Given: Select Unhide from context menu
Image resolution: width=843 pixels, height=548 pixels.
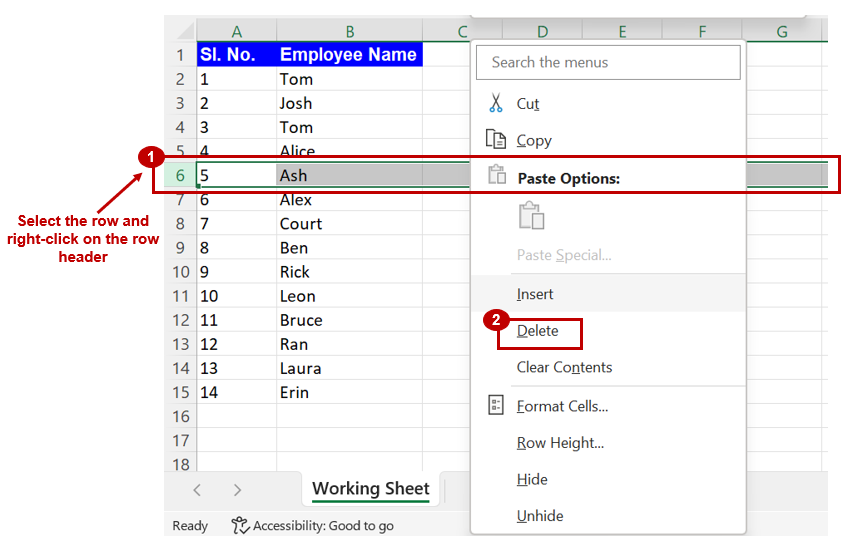Looking at the screenshot, I should coord(608,515).
